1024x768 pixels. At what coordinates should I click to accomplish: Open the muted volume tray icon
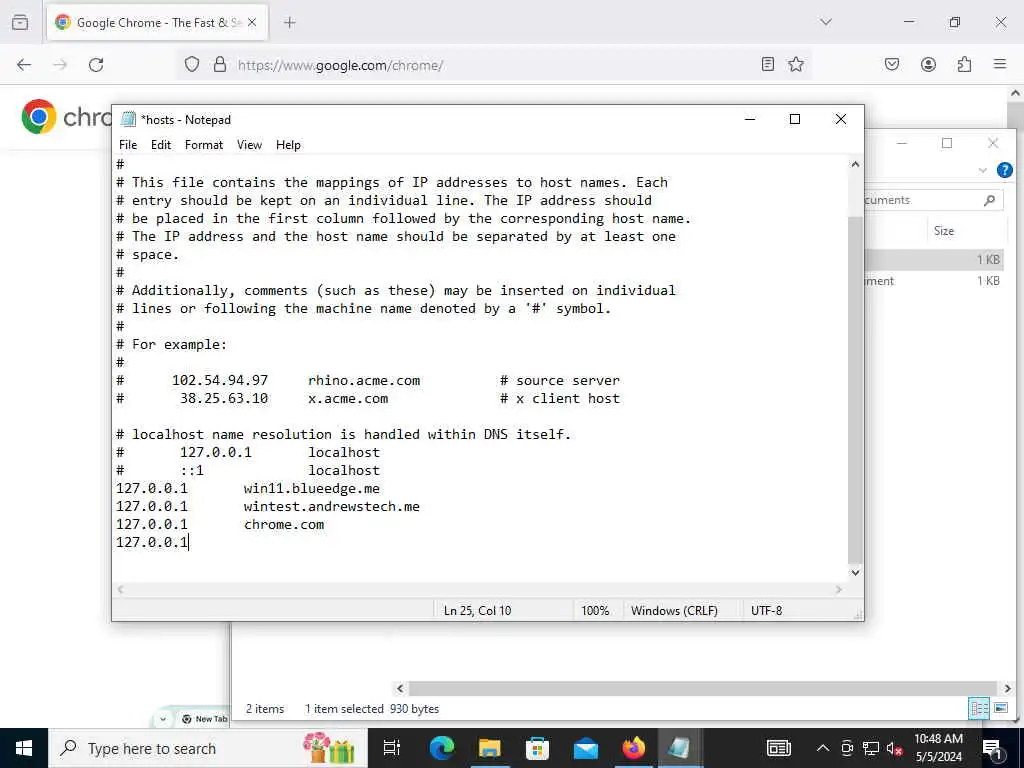(x=895, y=748)
